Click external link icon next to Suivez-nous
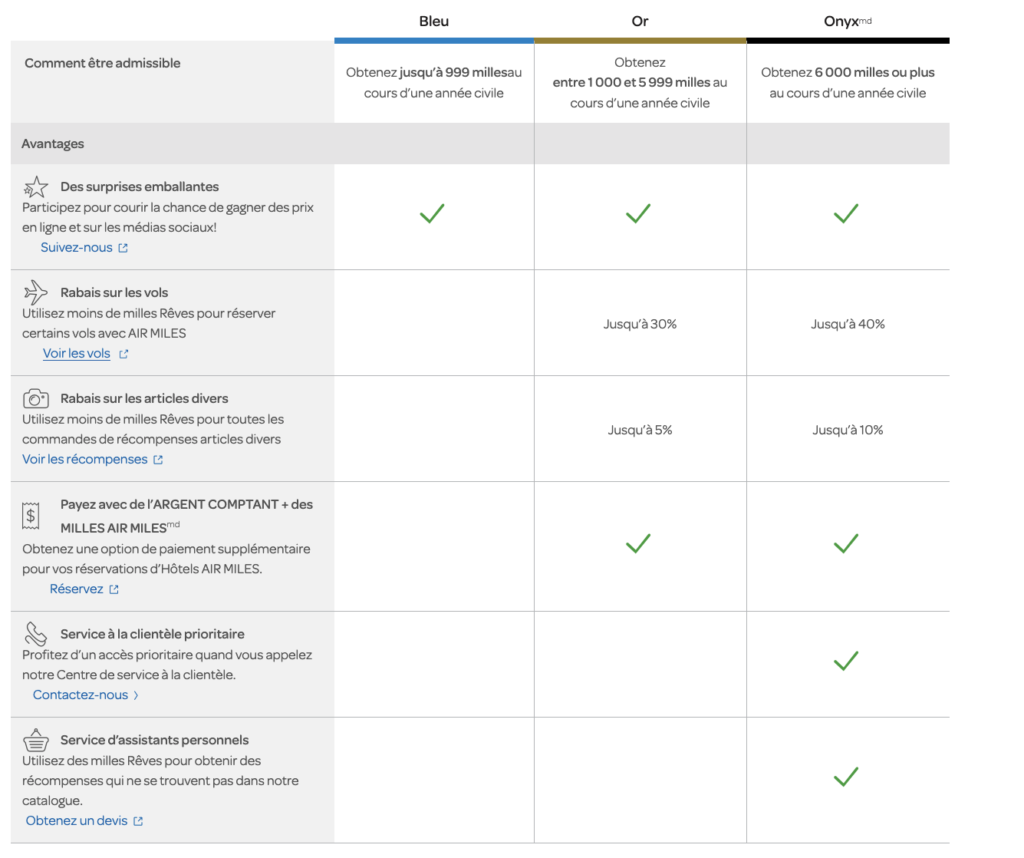Screen dimensions: 1024x858 [123, 248]
